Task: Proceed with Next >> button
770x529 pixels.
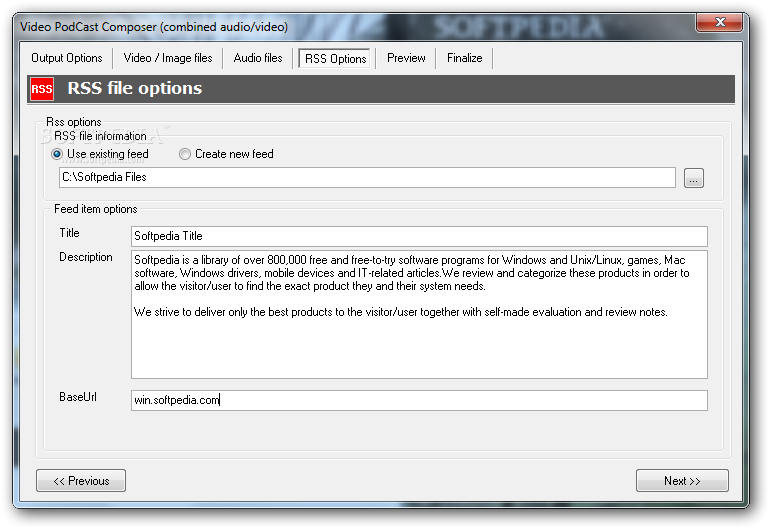Action: (x=682, y=480)
